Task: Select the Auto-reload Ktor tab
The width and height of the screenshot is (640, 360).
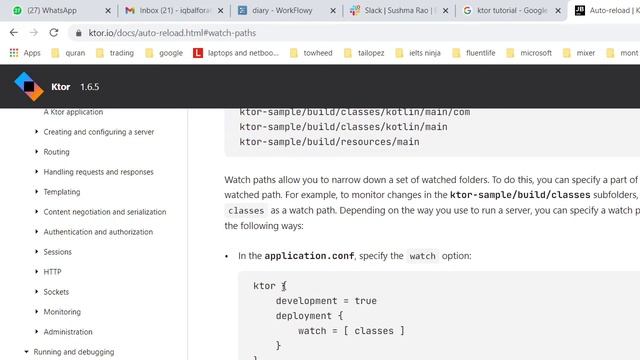Action: pyautogui.click(x=607, y=11)
